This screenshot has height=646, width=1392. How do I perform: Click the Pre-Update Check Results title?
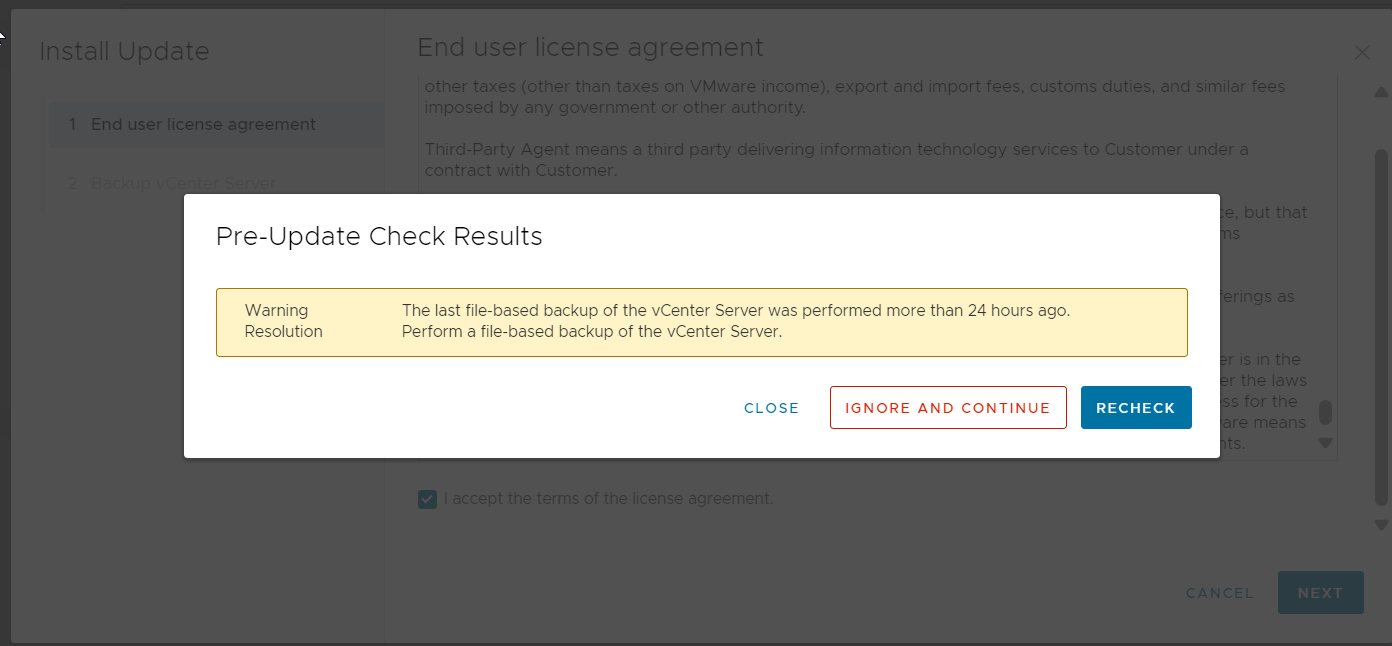pos(379,237)
